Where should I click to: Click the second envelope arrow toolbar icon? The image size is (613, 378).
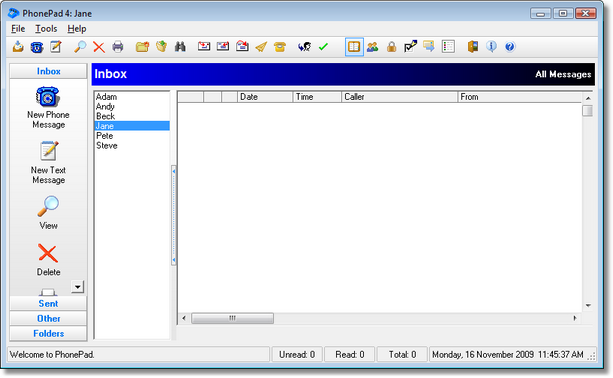(x=223, y=47)
